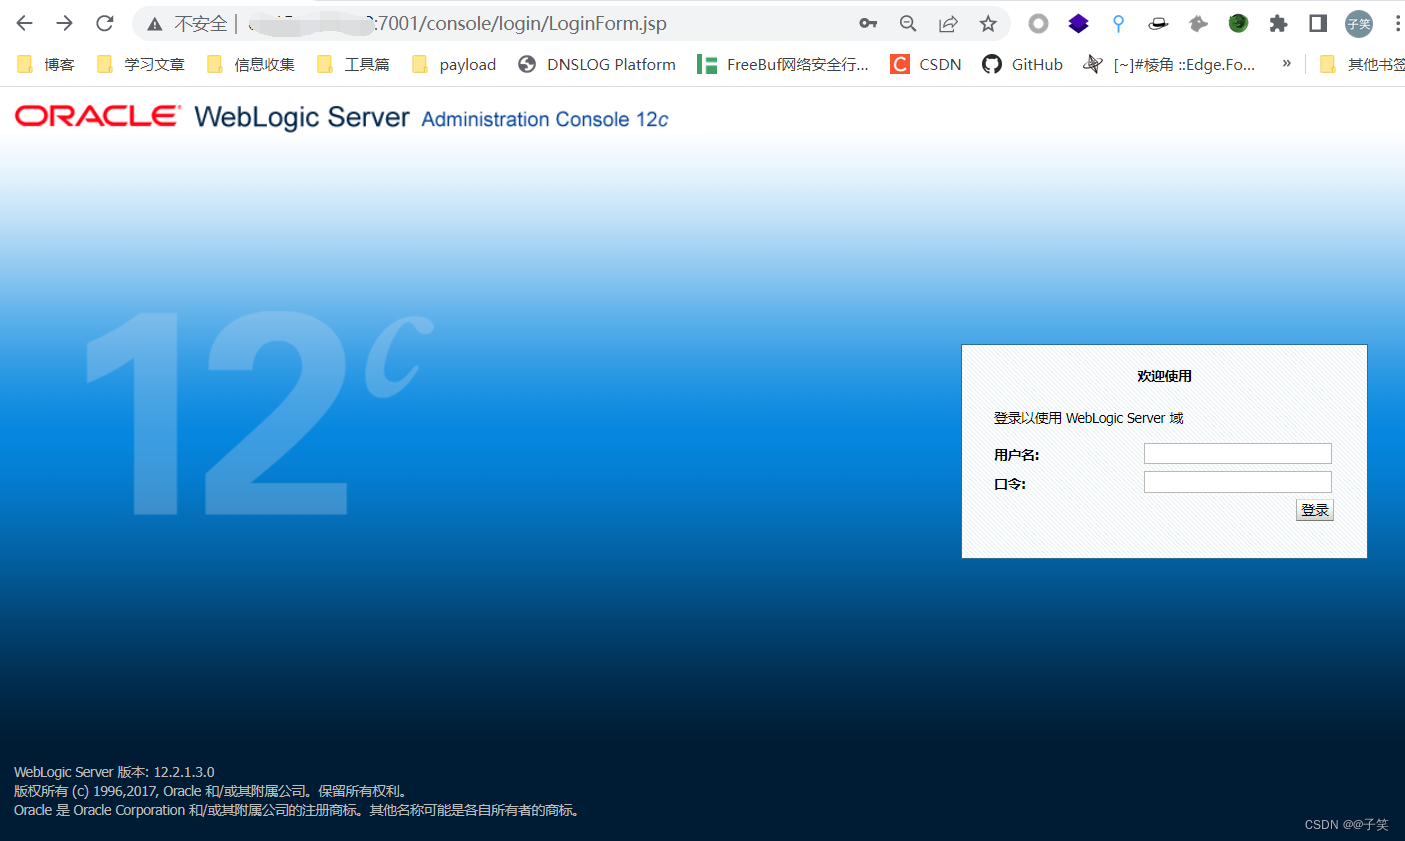Viewport: 1405px width, 841px height.
Task: Bookmark the page via the star icon
Action: 988,22
